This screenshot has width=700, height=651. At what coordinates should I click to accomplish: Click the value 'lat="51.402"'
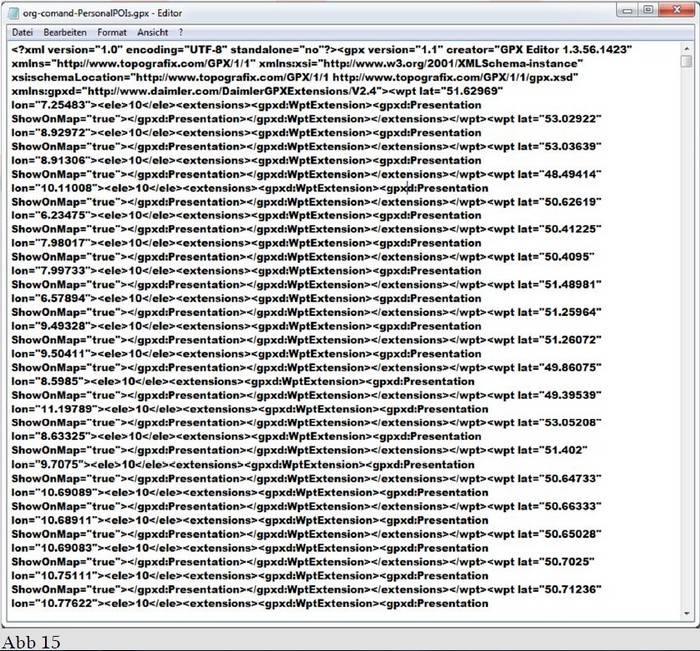[x=552, y=450]
